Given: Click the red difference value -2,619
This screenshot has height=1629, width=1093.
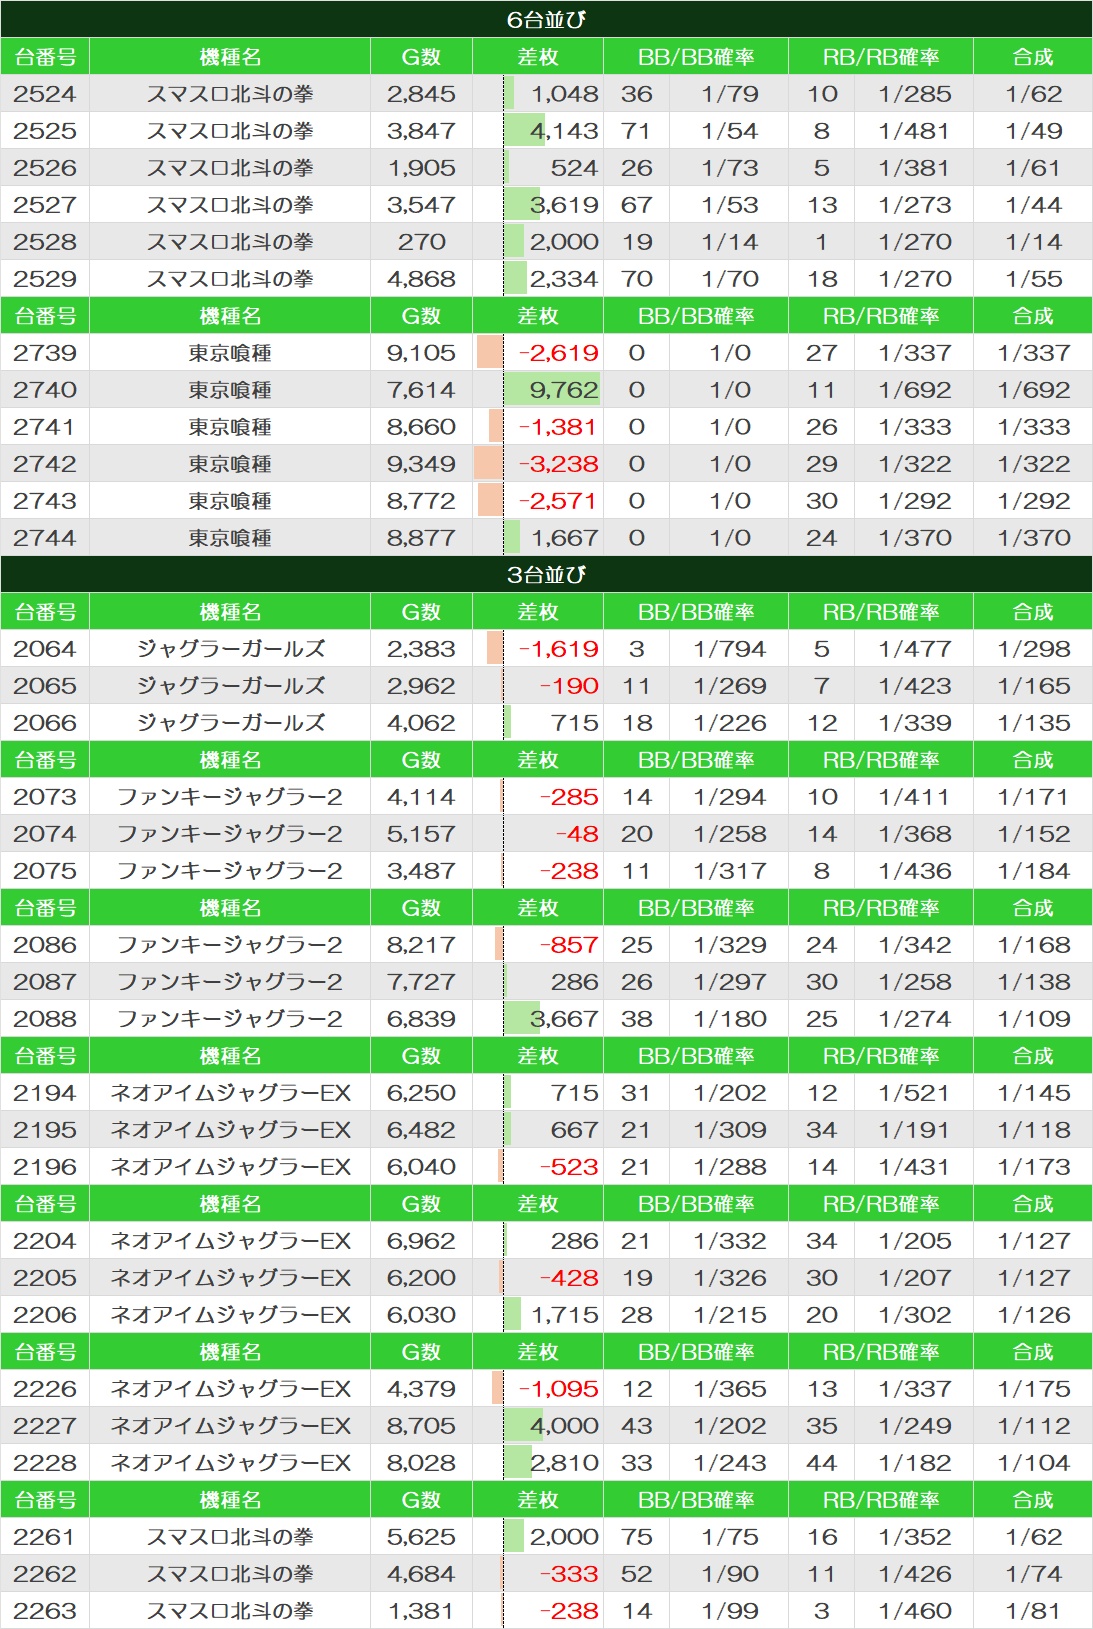Looking at the screenshot, I should pyautogui.click(x=558, y=353).
